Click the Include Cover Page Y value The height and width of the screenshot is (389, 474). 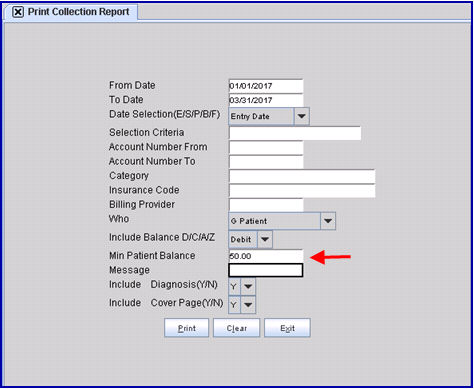click(x=234, y=305)
